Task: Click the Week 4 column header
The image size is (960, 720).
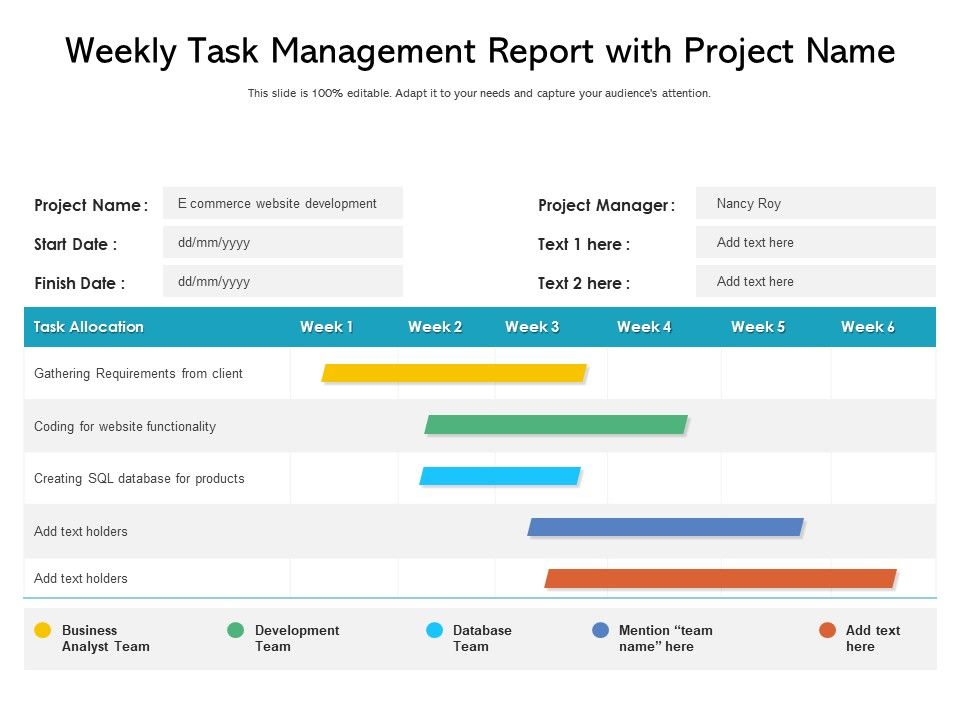Action: 644,327
